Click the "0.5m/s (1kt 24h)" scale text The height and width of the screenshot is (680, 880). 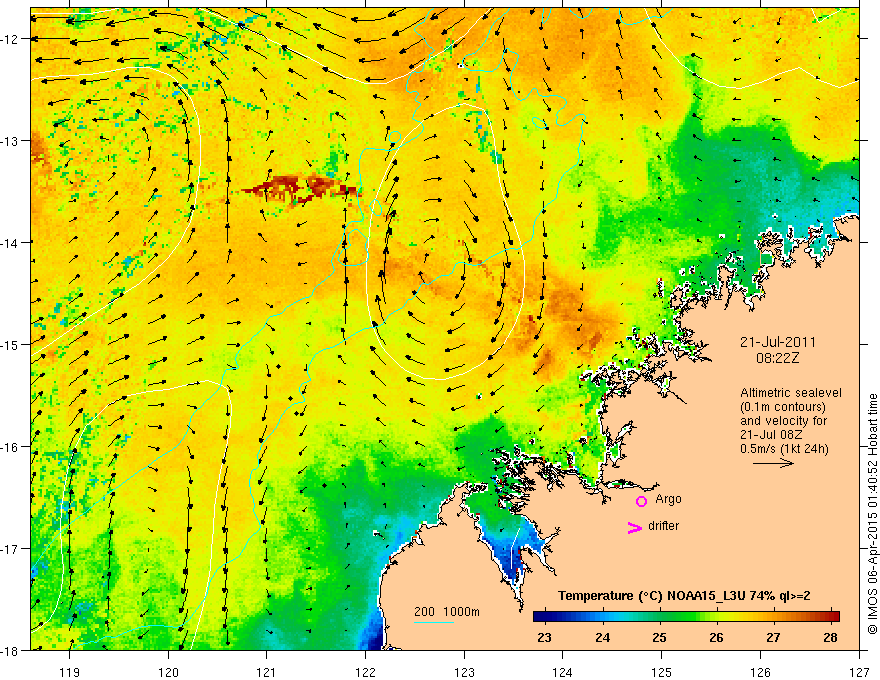[x=784, y=449]
